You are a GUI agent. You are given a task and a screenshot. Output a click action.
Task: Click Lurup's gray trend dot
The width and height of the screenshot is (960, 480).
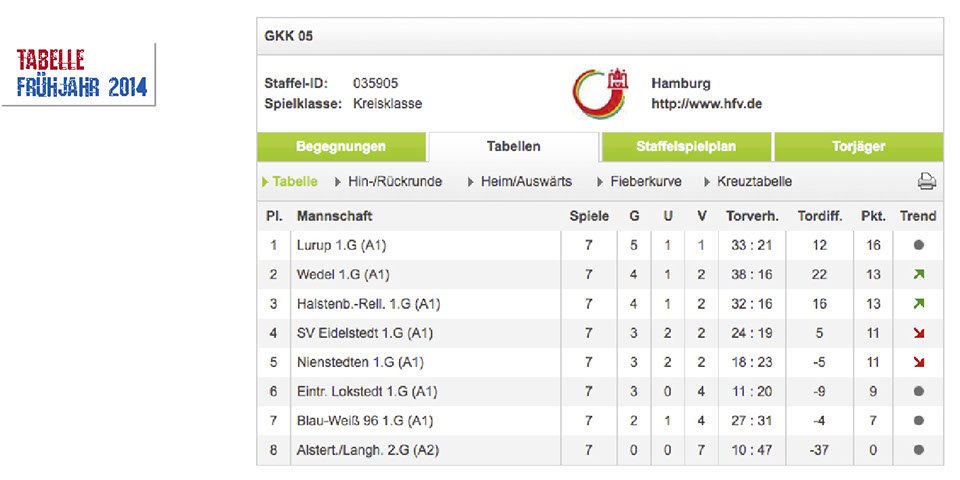pyautogui.click(x=918, y=245)
